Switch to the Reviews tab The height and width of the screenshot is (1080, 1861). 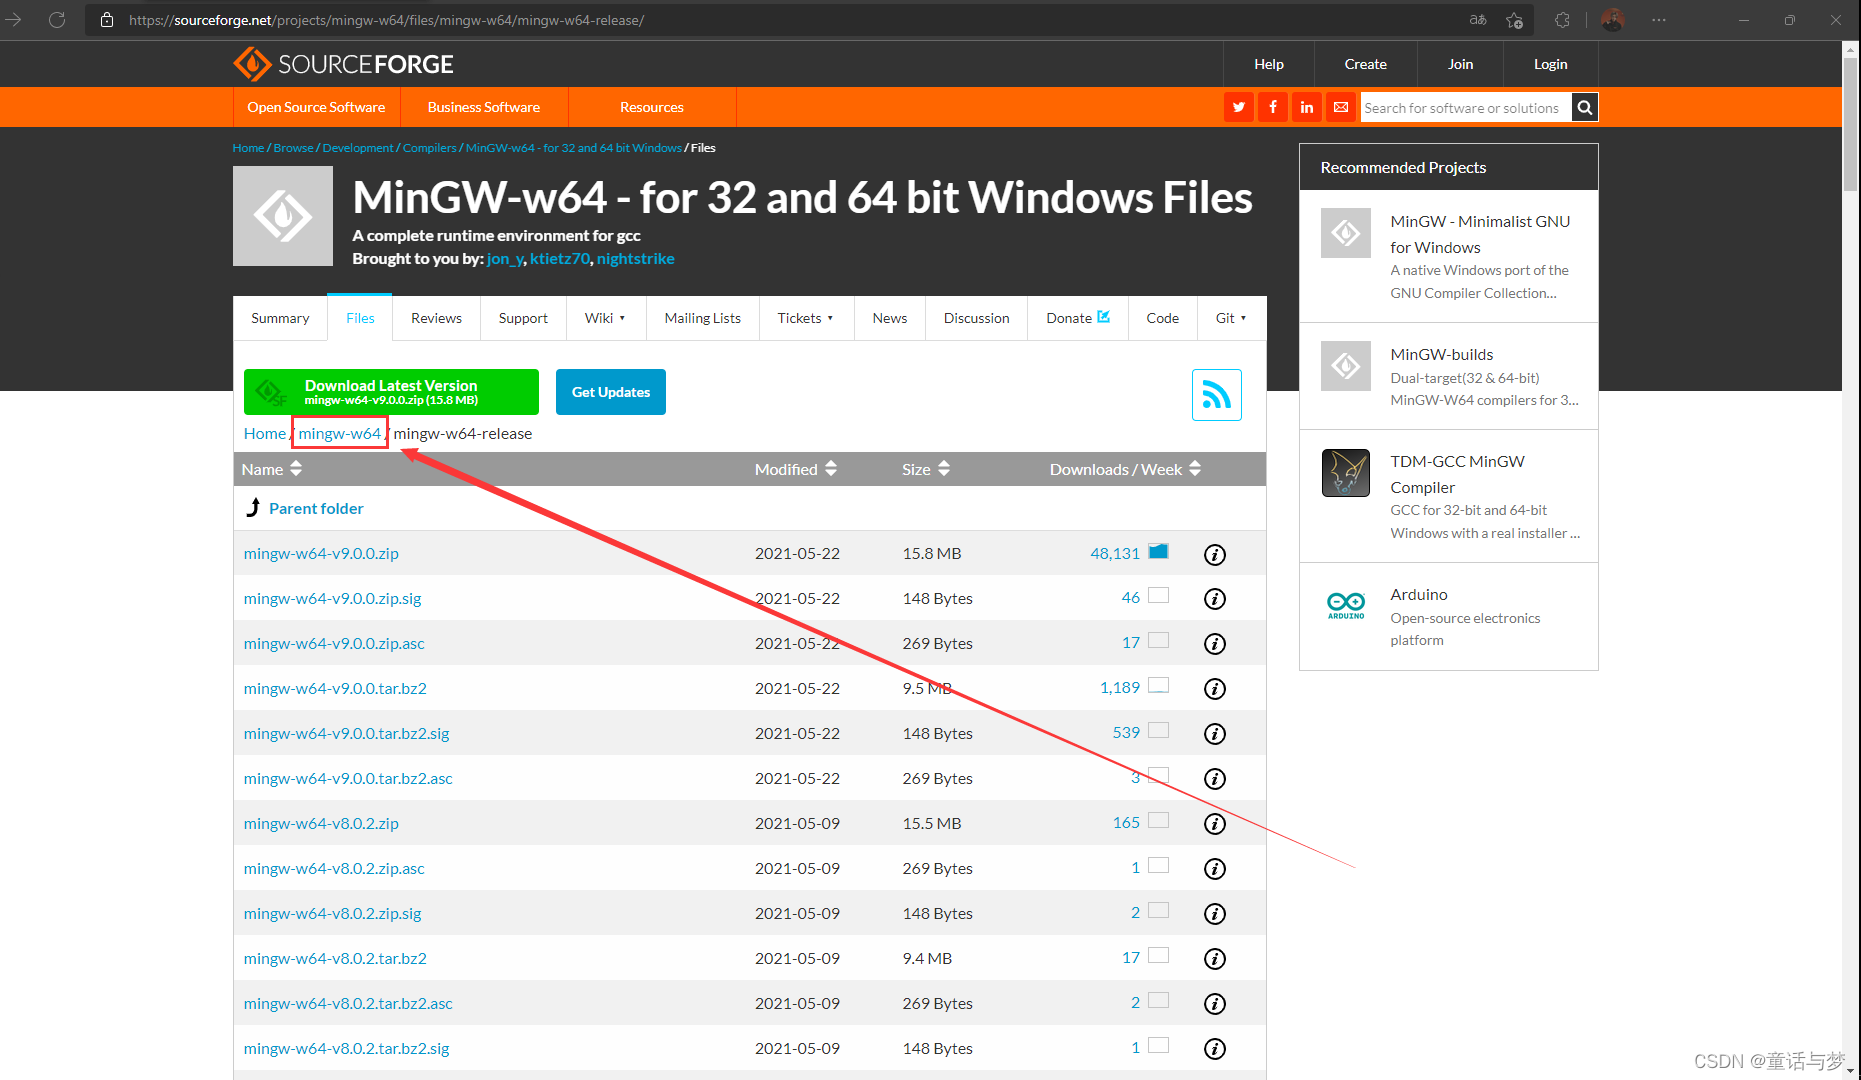[436, 318]
